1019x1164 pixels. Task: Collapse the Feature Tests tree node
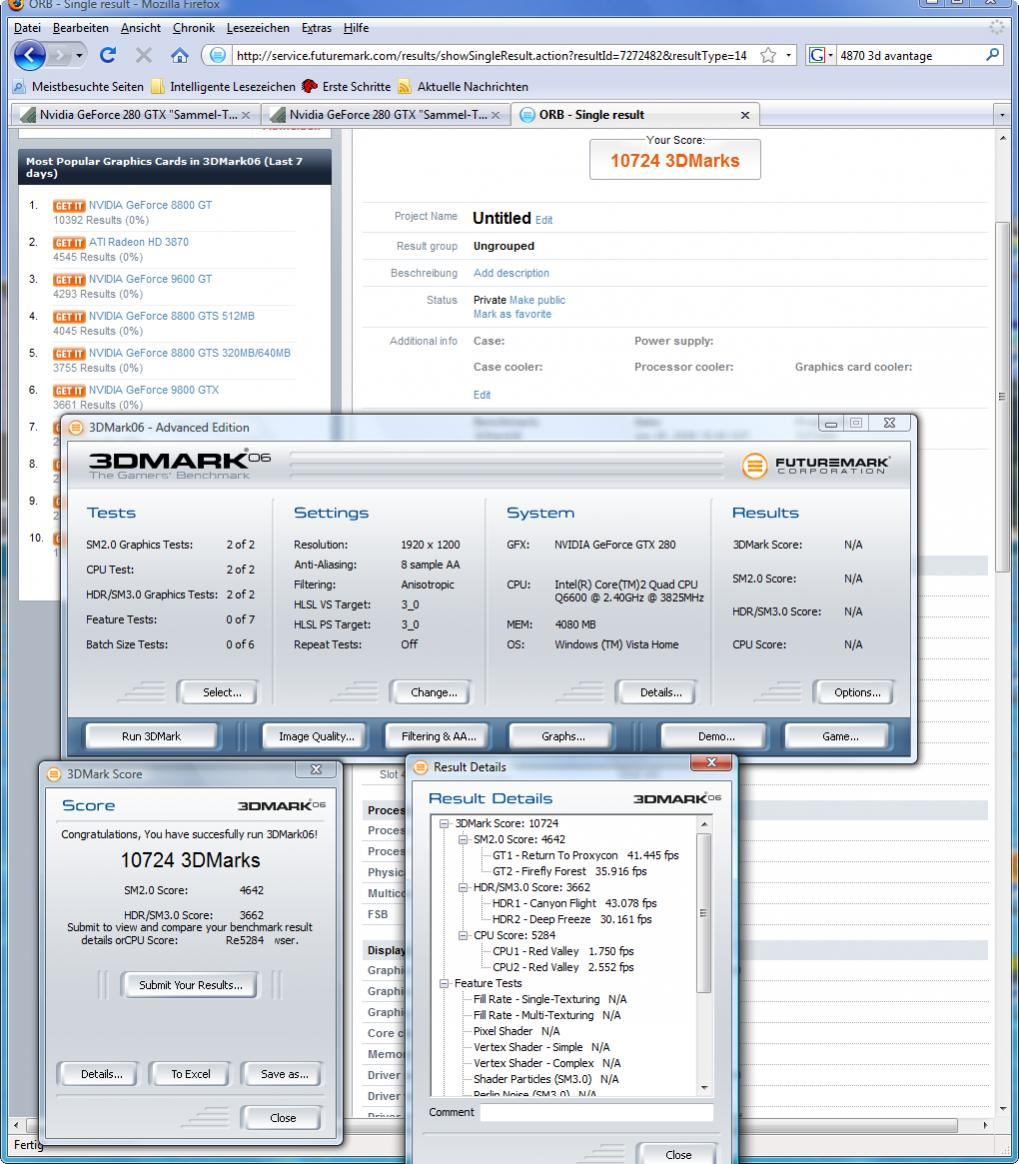[x=444, y=984]
